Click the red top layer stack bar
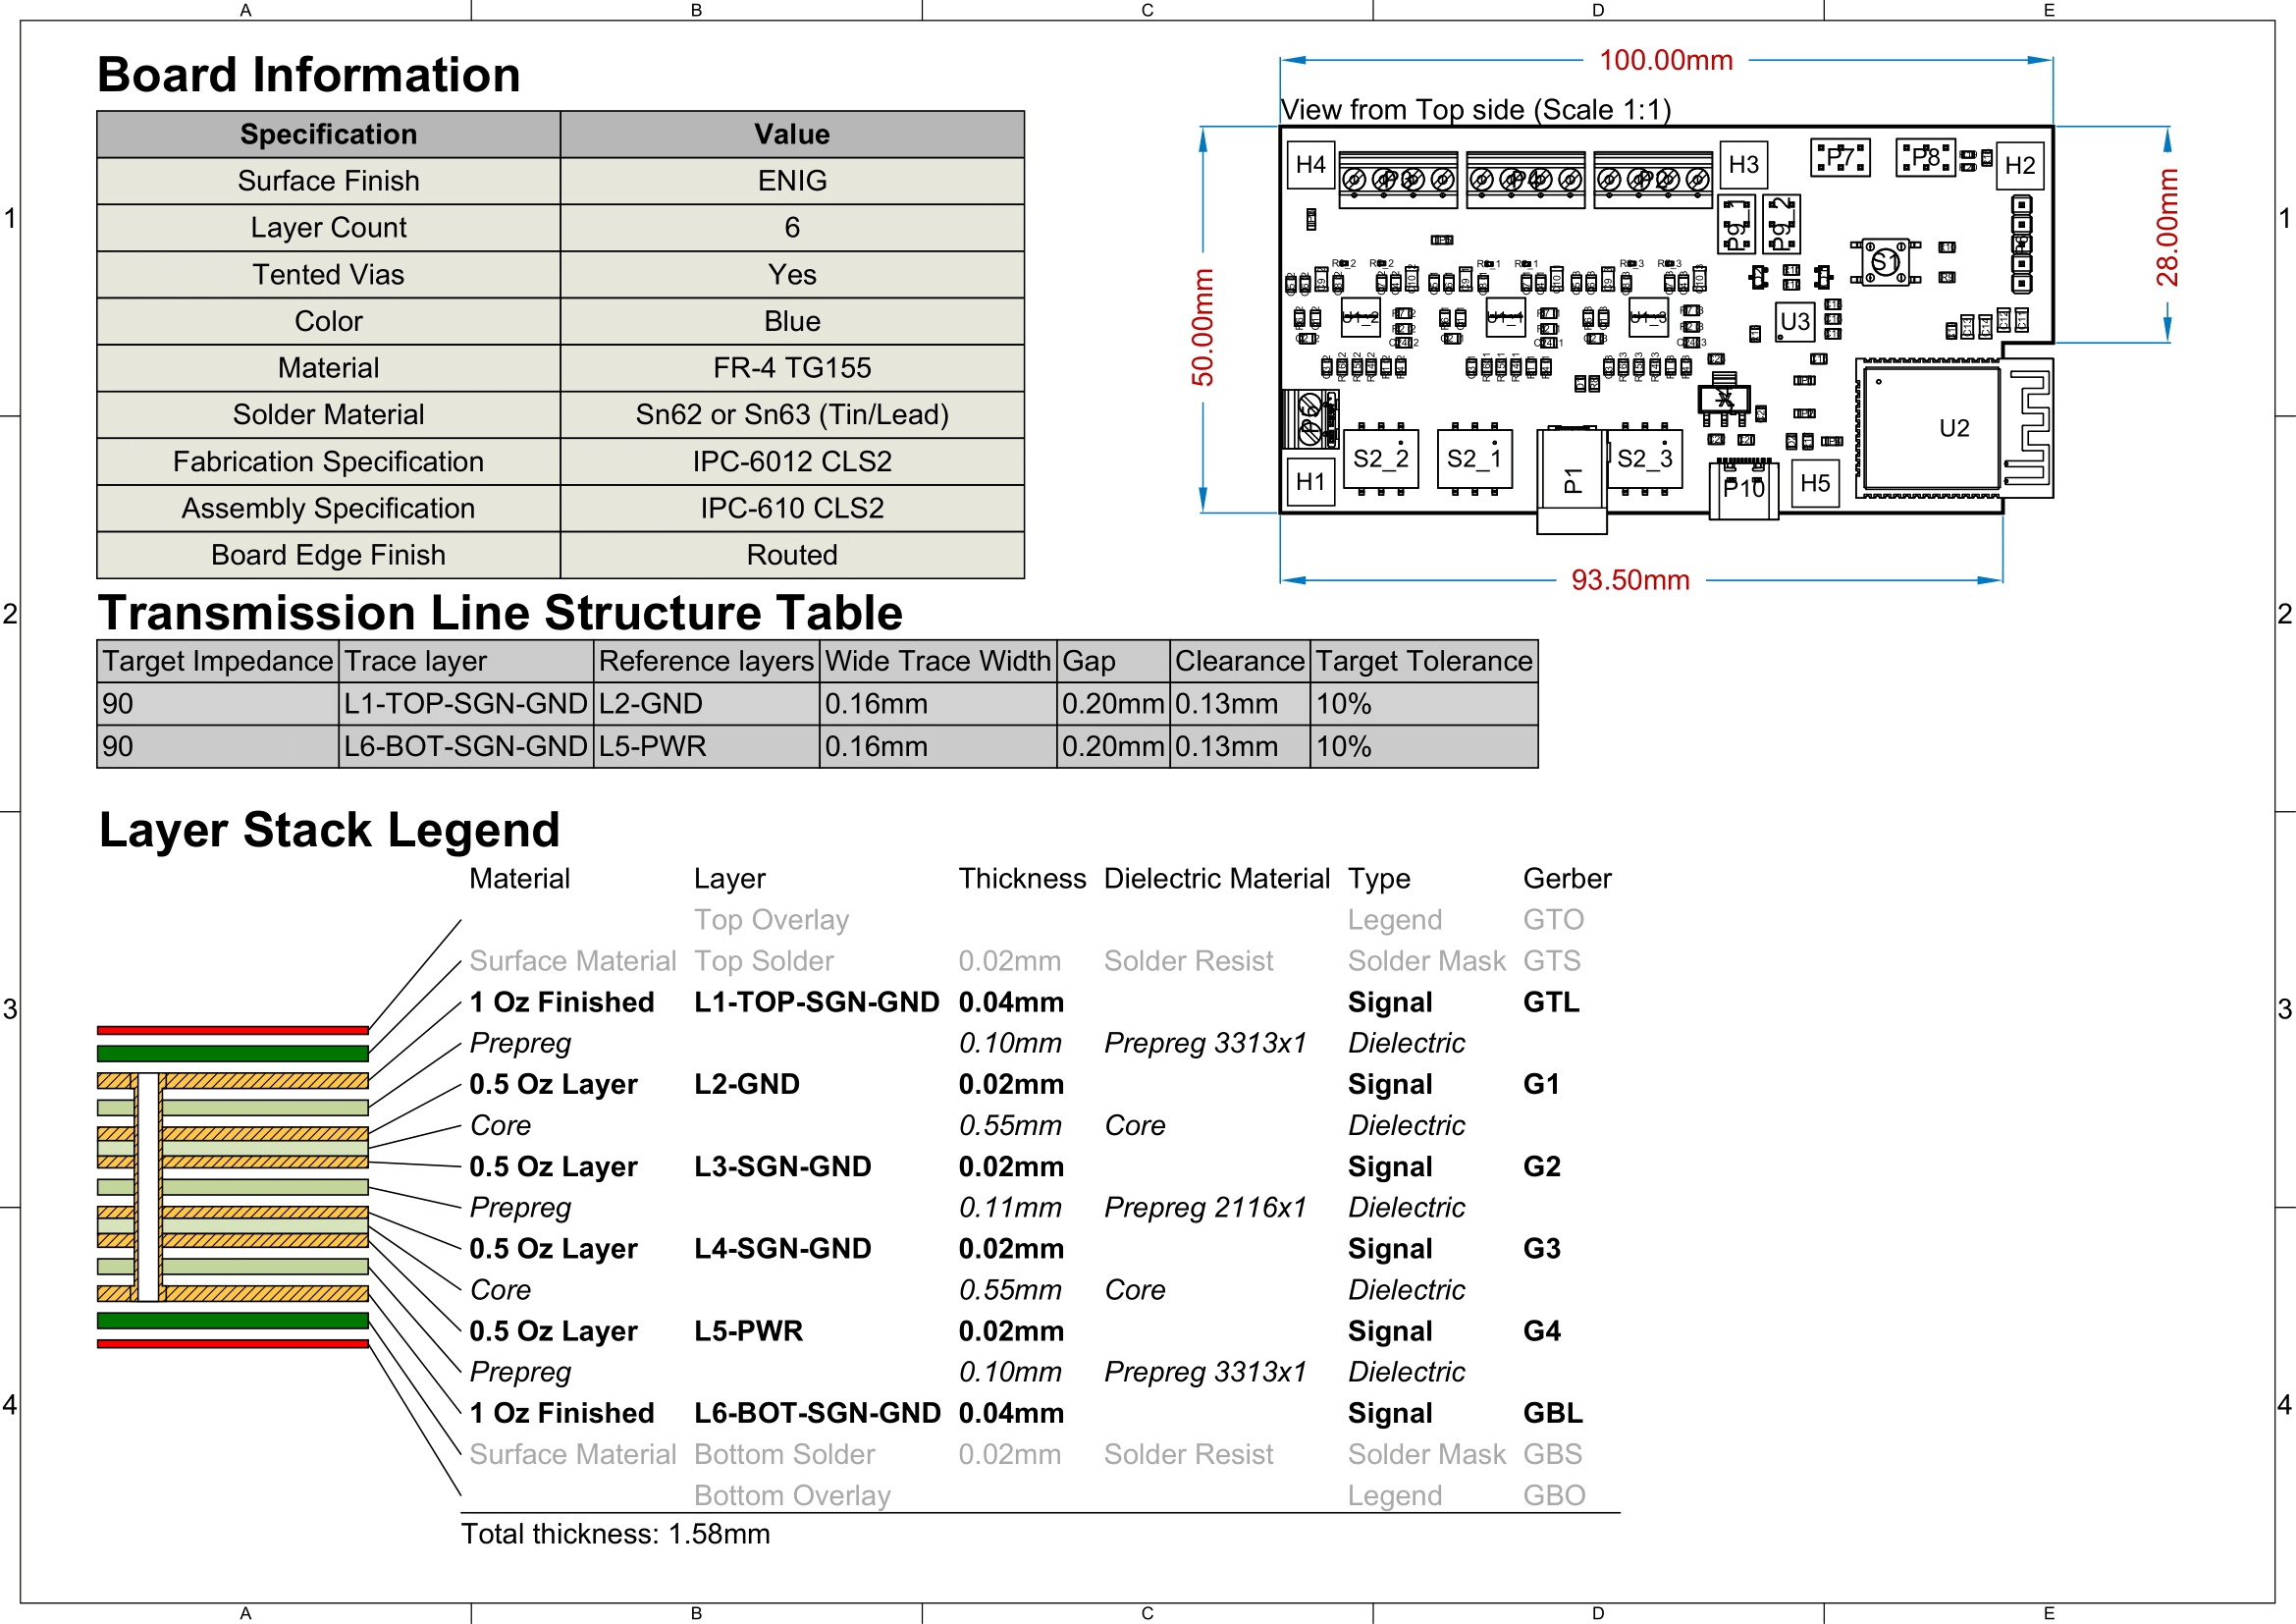This screenshot has width=2296, height=1624. pyautogui.click(x=232, y=1029)
